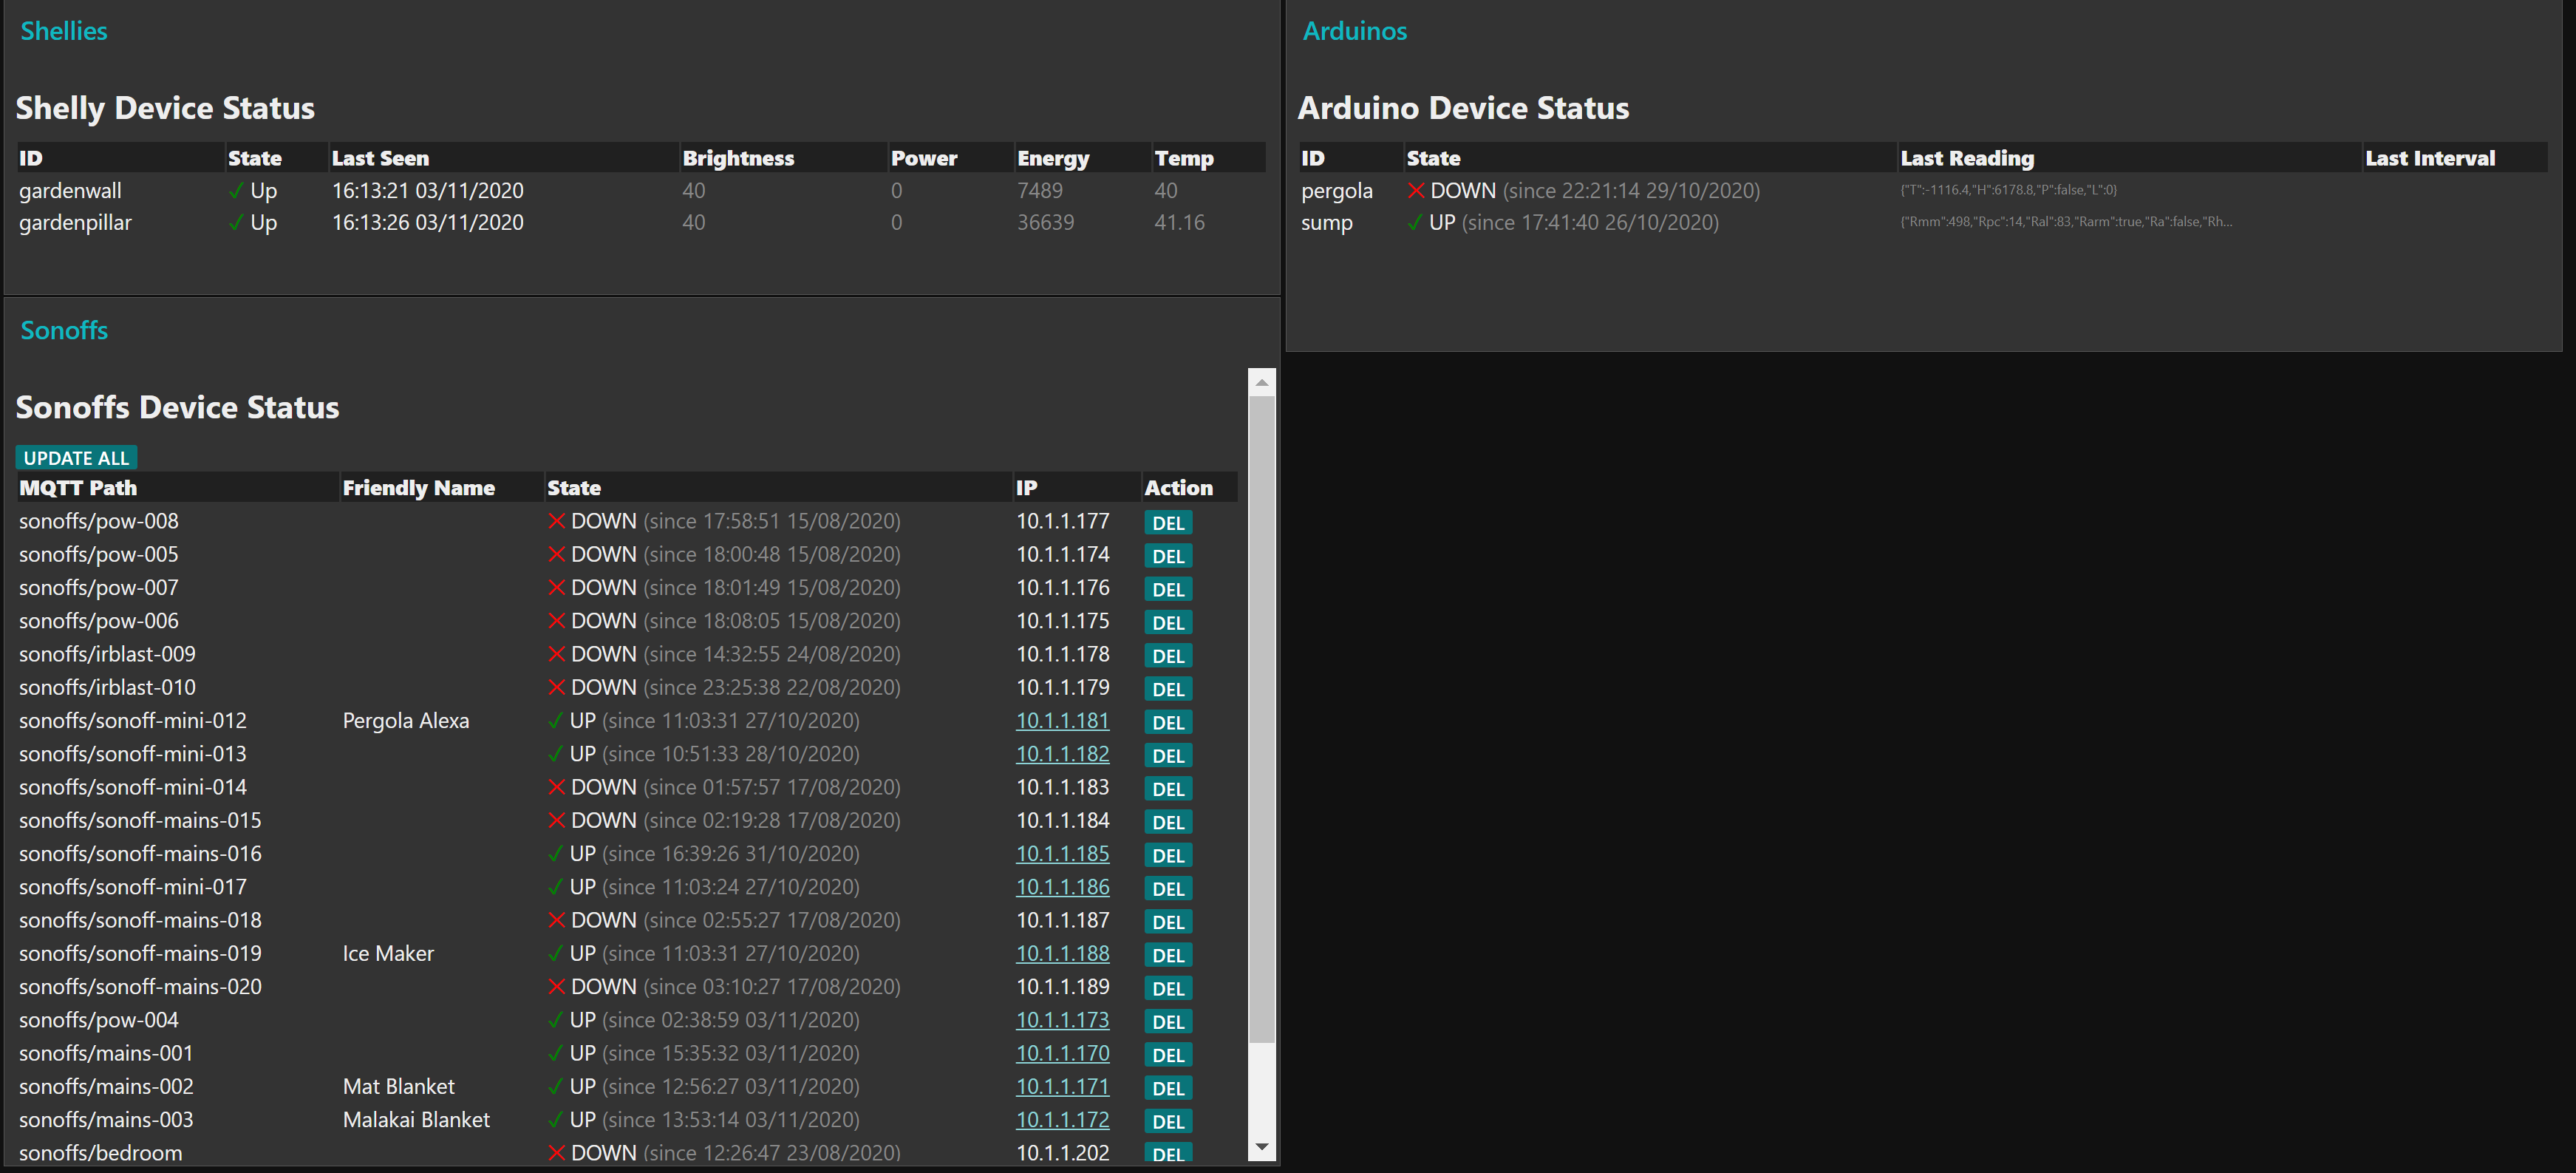Viewport: 2576px width, 1173px height.
Task: Open the Shellies section heading
Action: point(64,31)
